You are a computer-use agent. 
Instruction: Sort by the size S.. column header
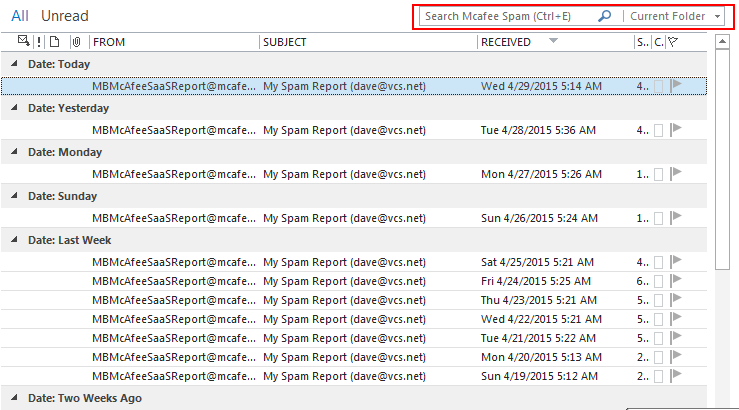click(x=643, y=42)
